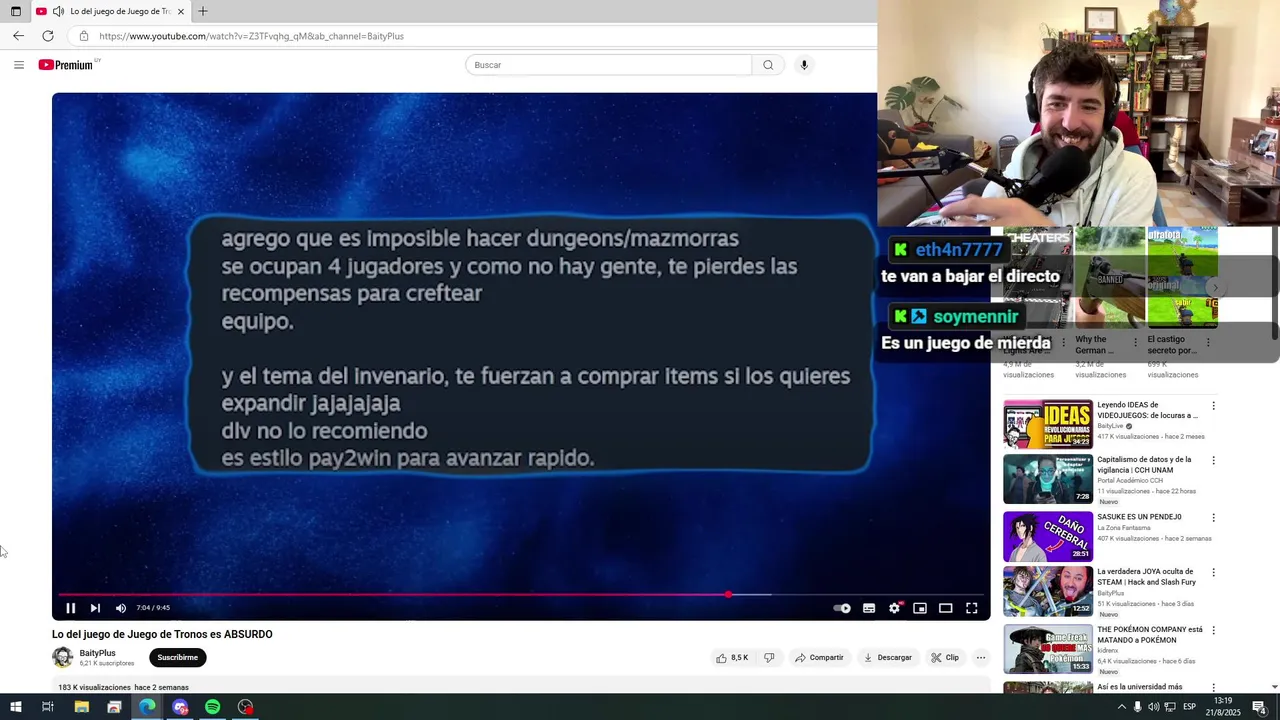Like the video with thumbs up 8,5 K

pos(732,657)
